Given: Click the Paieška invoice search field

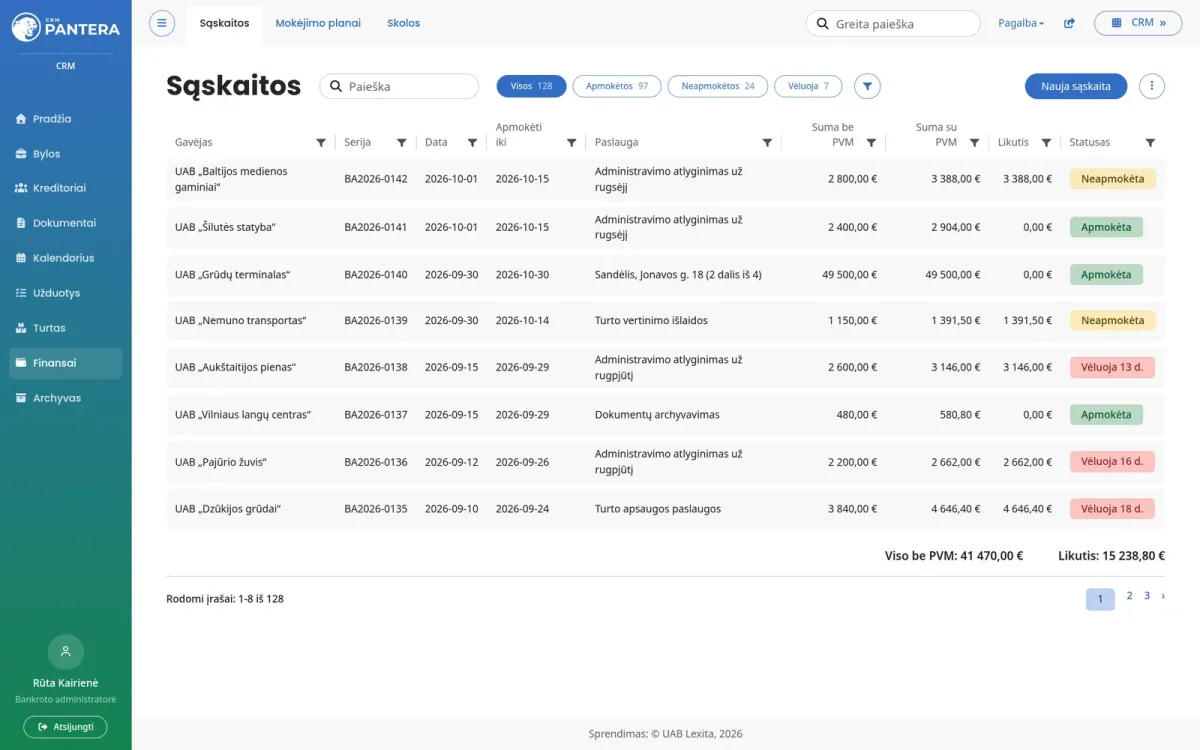Looking at the screenshot, I should coord(399,87).
